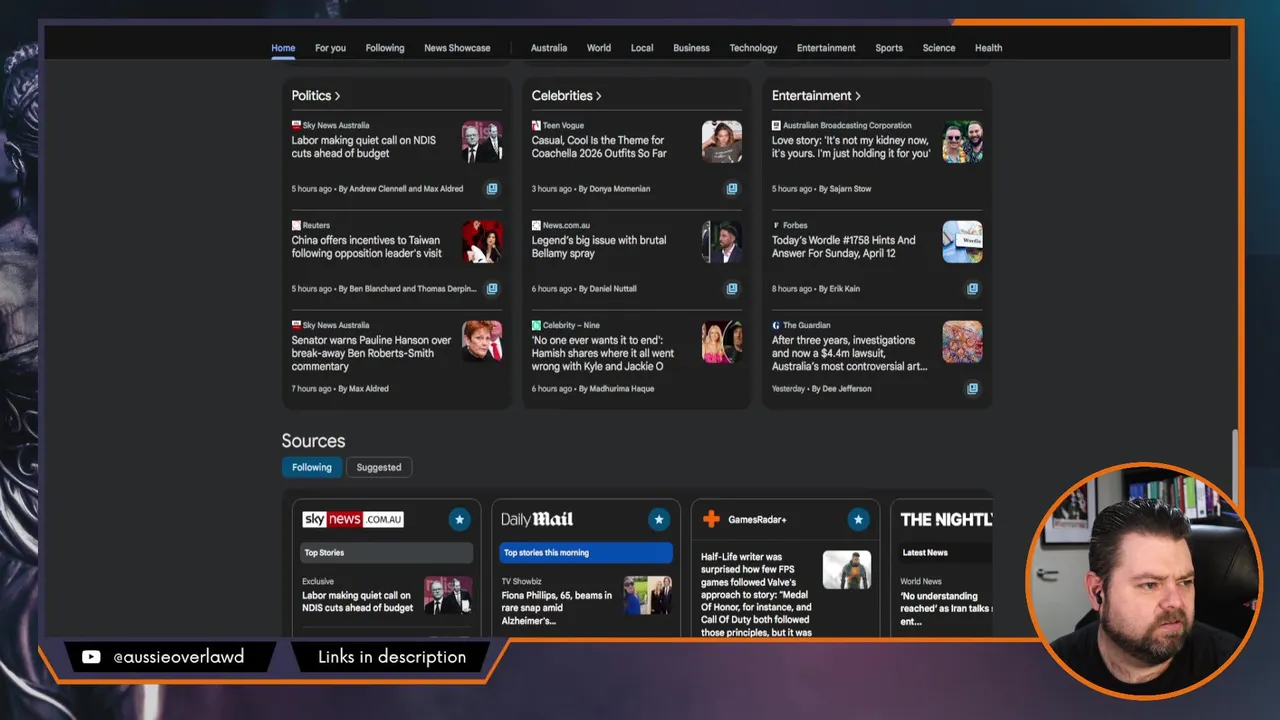Open the World news tab

coord(599,48)
